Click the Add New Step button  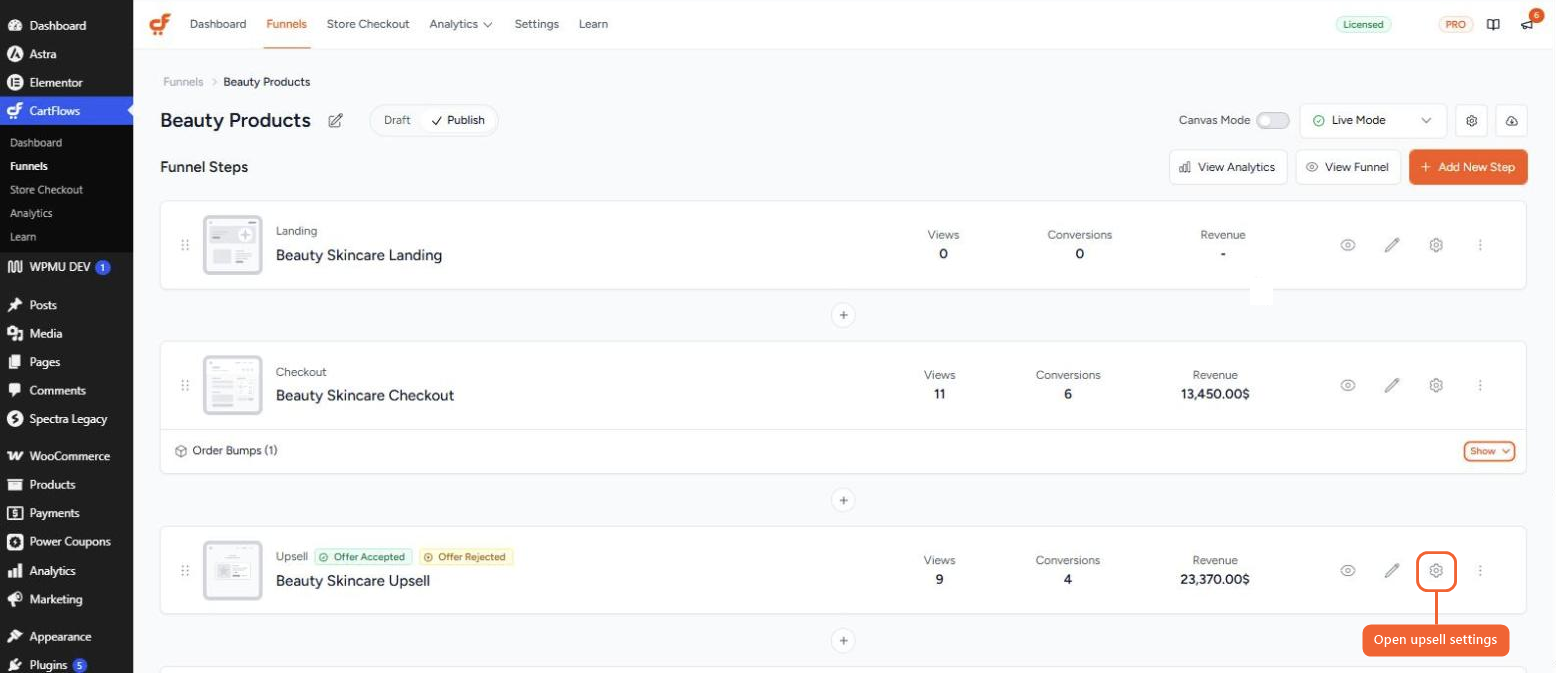tap(1468, 167)
